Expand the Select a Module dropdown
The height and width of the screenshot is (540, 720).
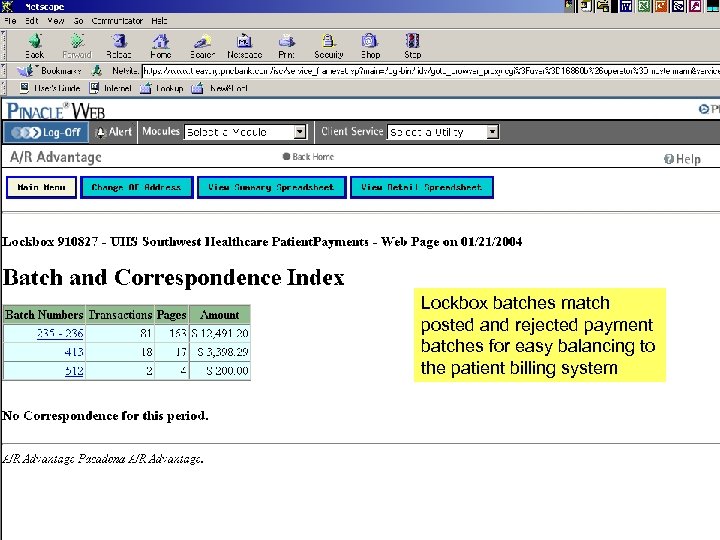coord(300,132)
